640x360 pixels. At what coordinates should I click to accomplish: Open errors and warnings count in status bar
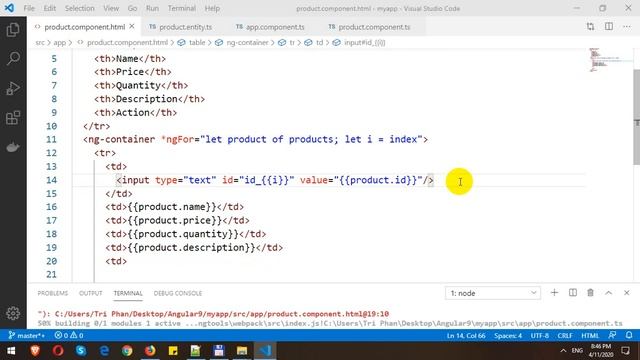pyautogui.click(x=69, y=336)
